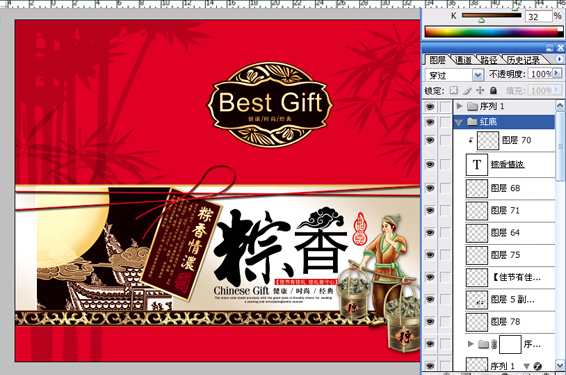Click the lock image pixels brush icon

[x=467, y=90]
